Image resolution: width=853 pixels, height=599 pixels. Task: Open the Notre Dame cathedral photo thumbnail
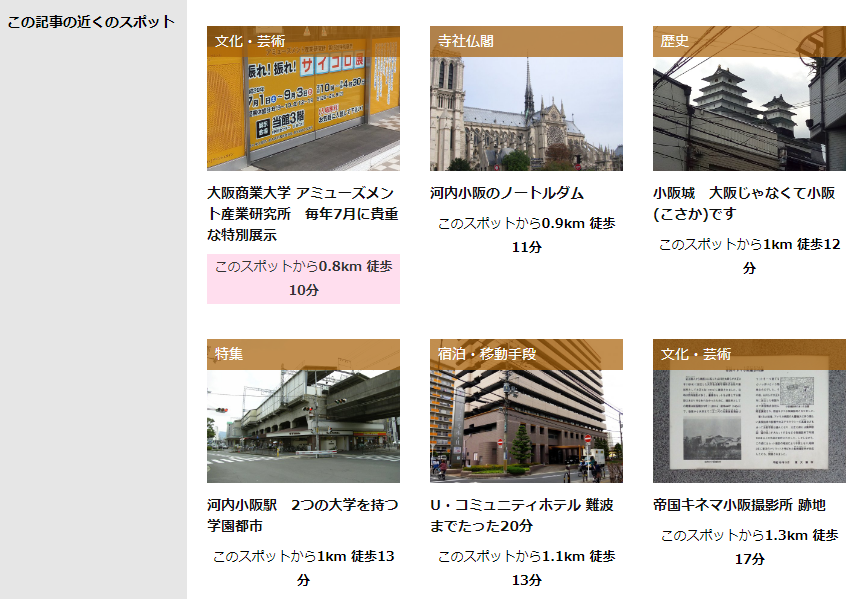(x=526, y=112)
